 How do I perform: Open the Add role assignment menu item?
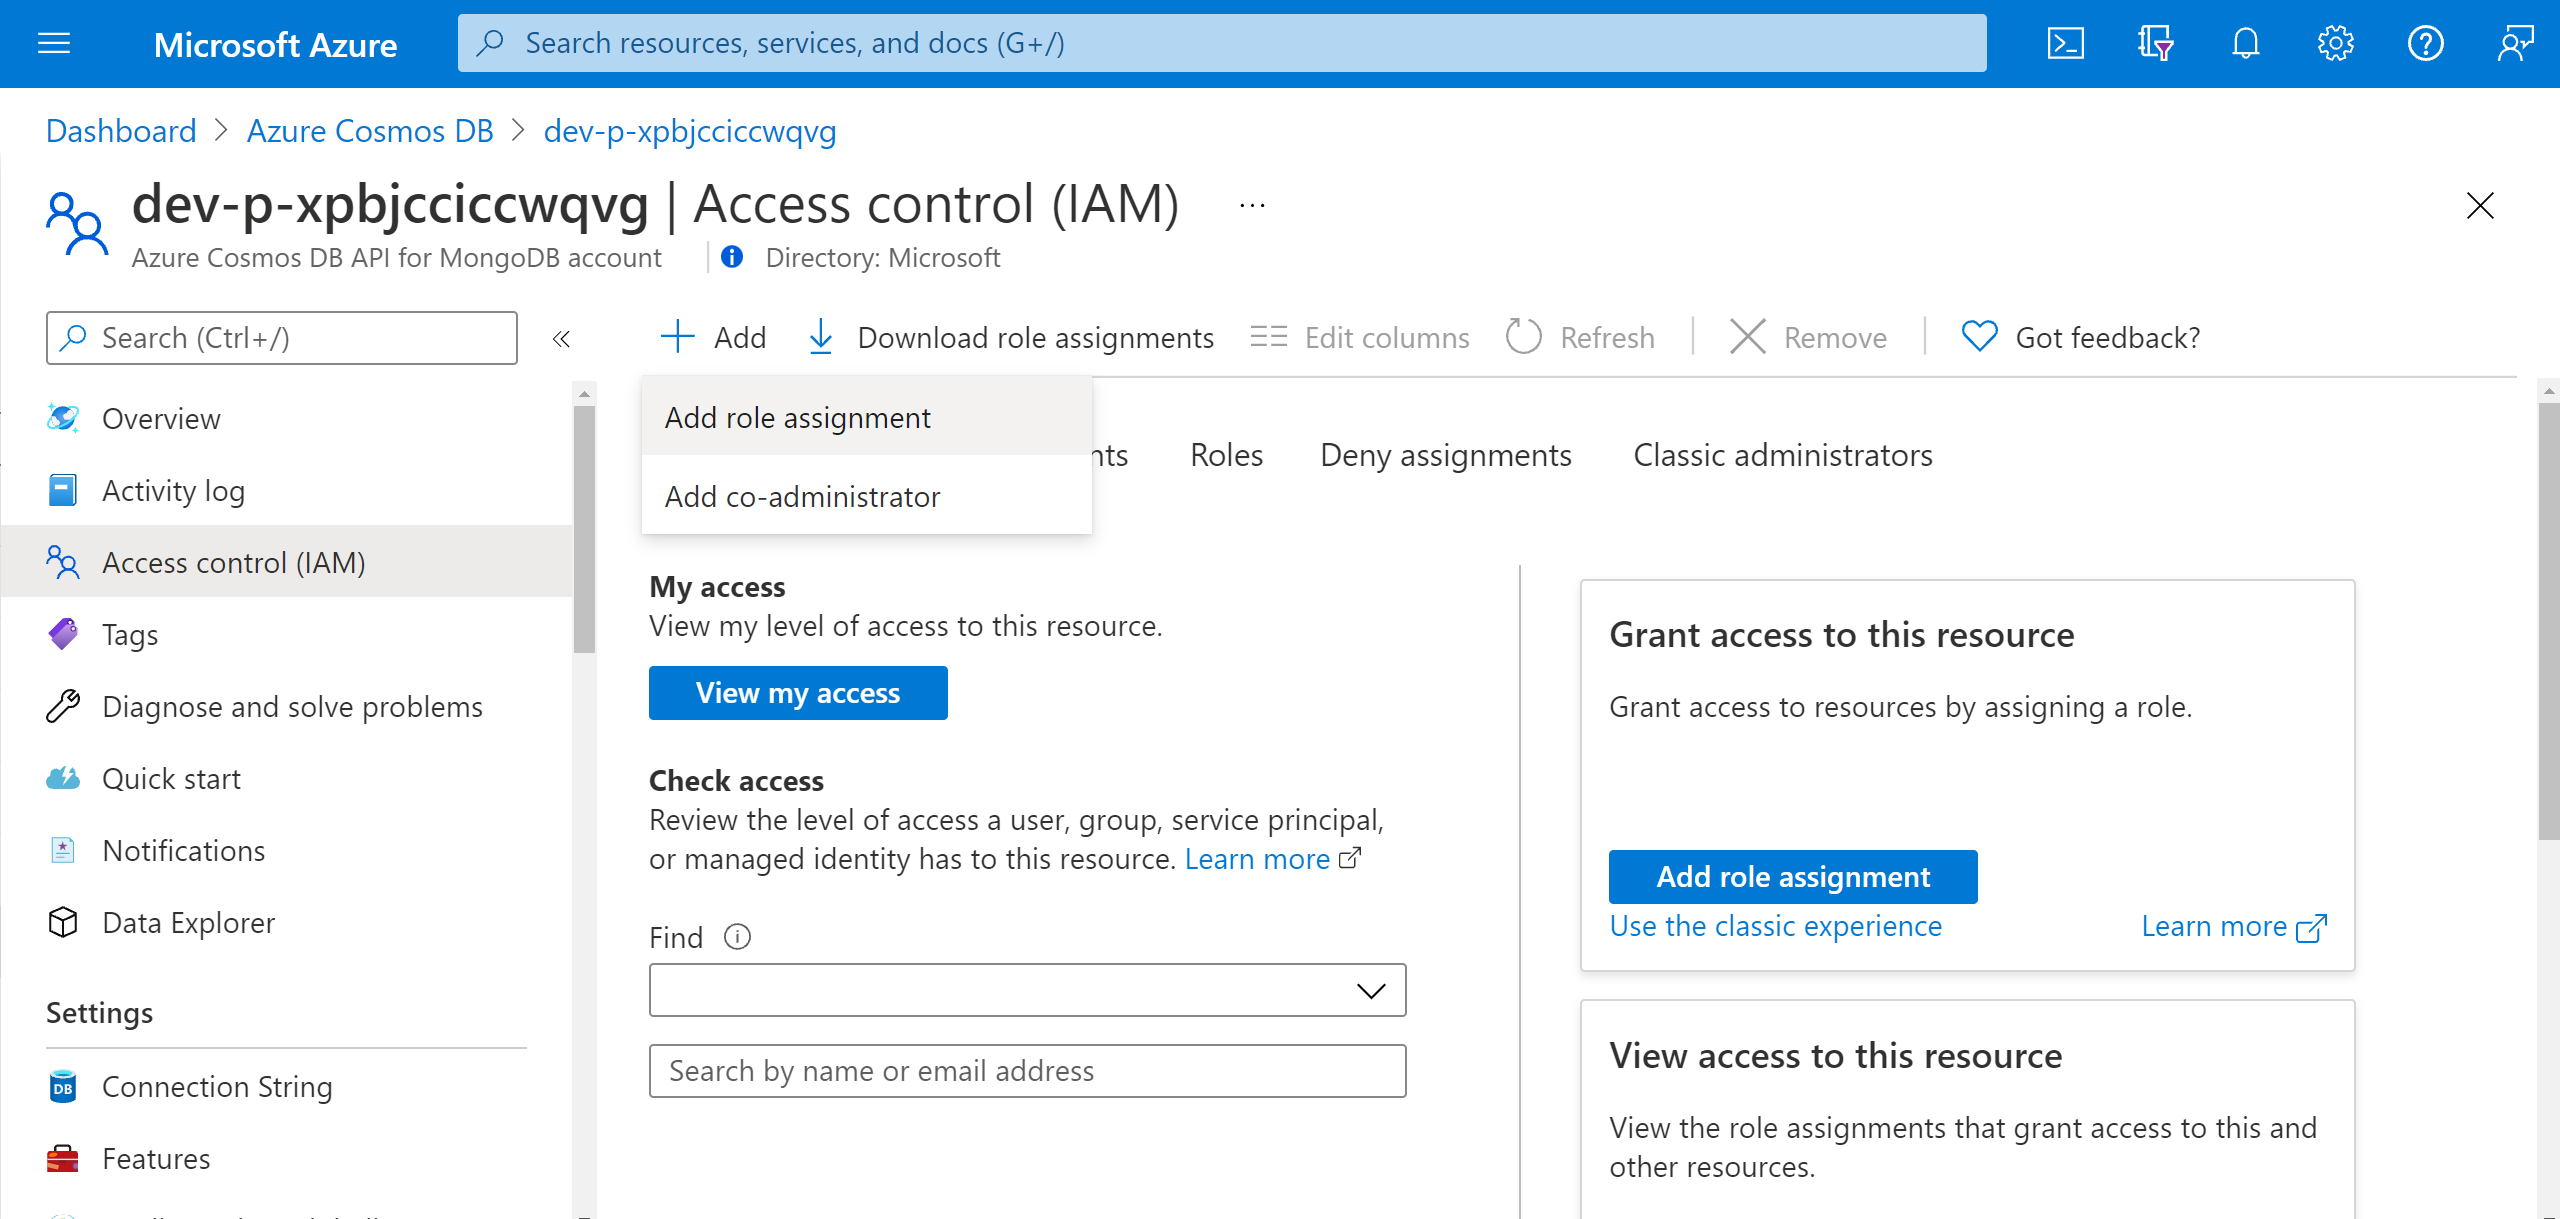coord(797,416)
